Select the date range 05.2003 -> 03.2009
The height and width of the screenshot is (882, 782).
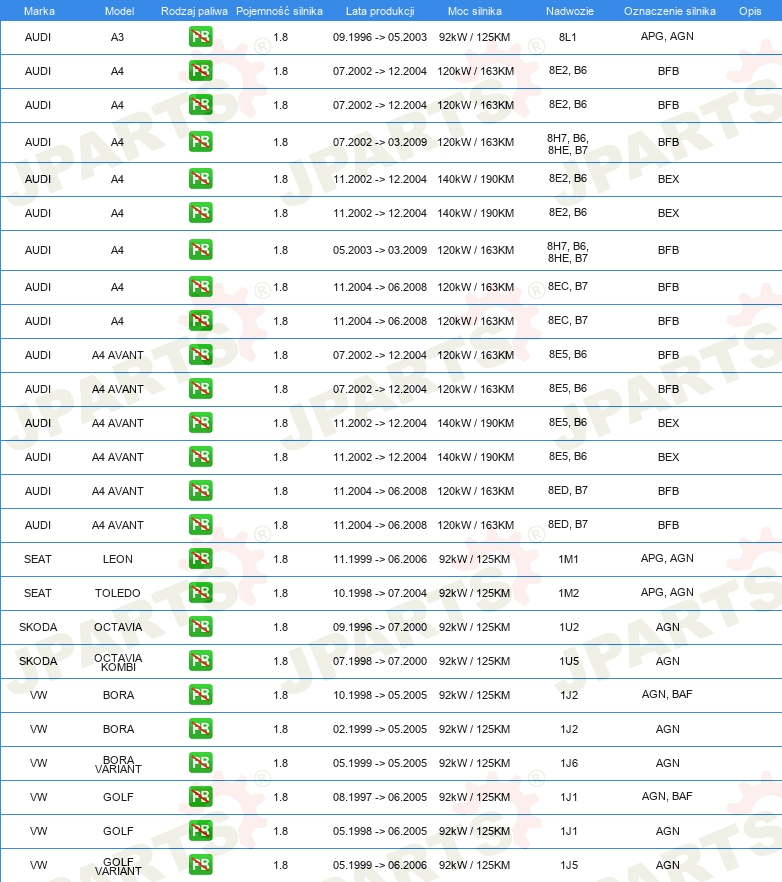[380, 250]
